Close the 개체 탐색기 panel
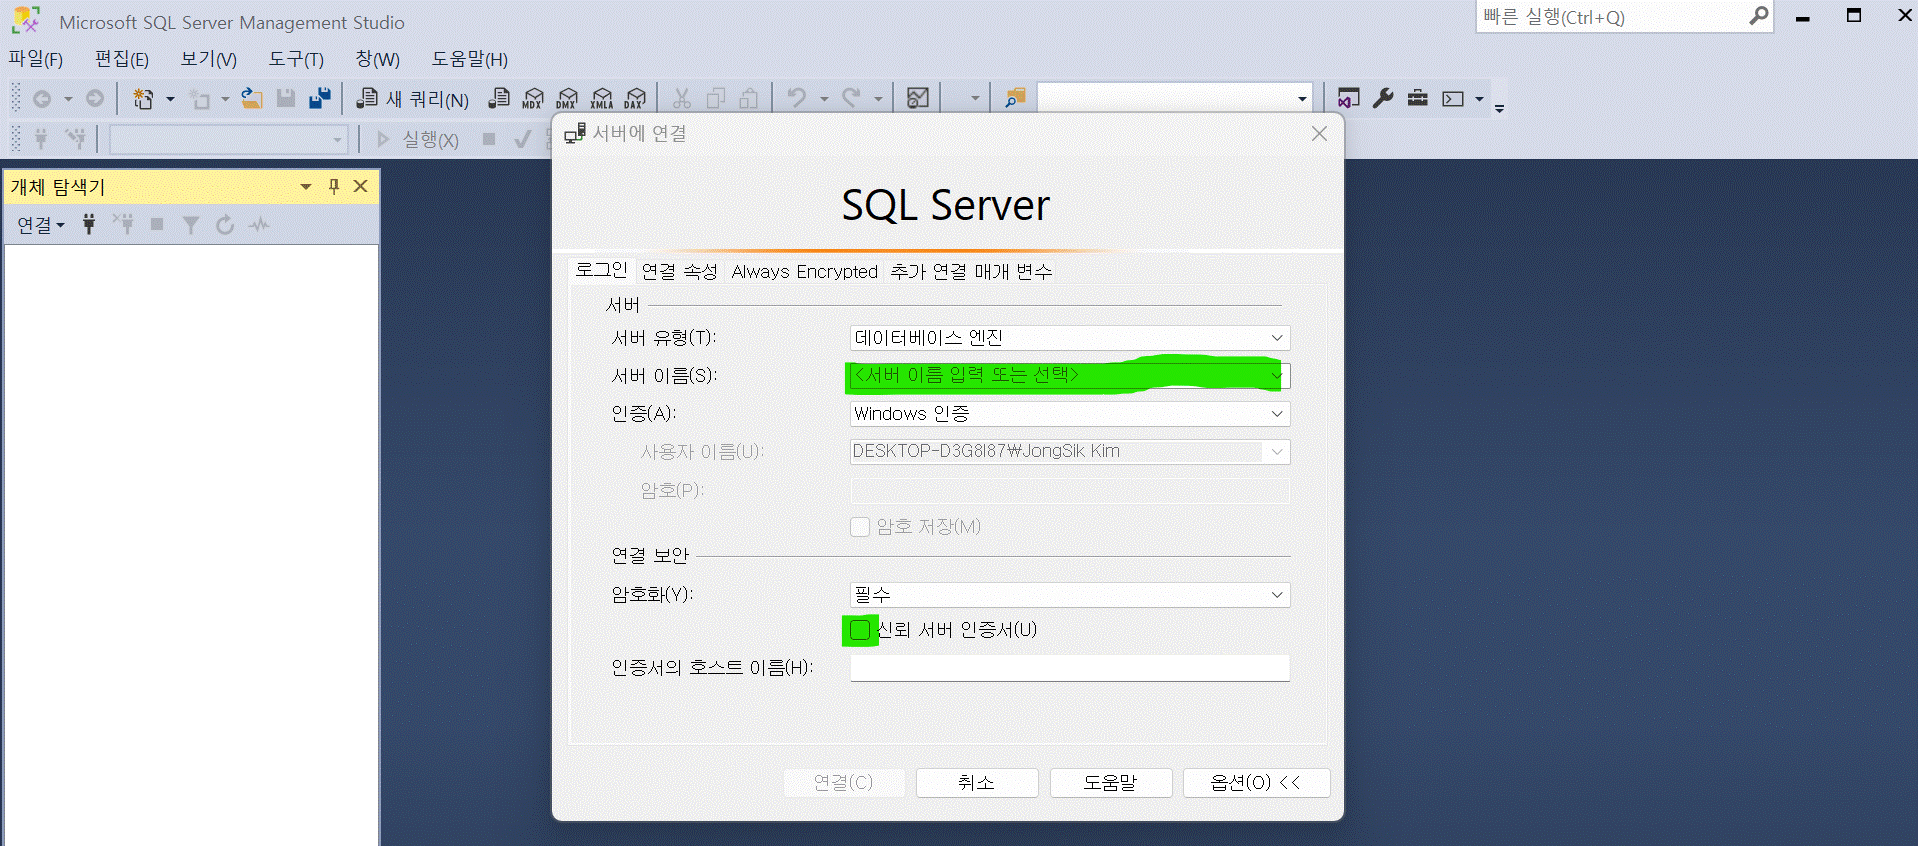 pos(361,186)
